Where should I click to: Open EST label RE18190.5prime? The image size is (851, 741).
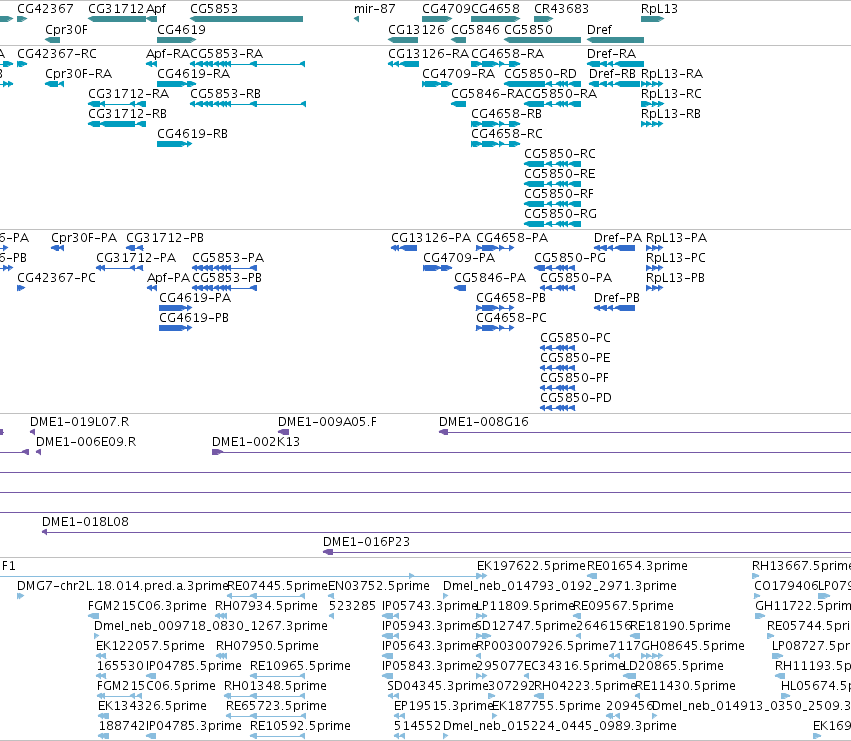click(681, 626)
